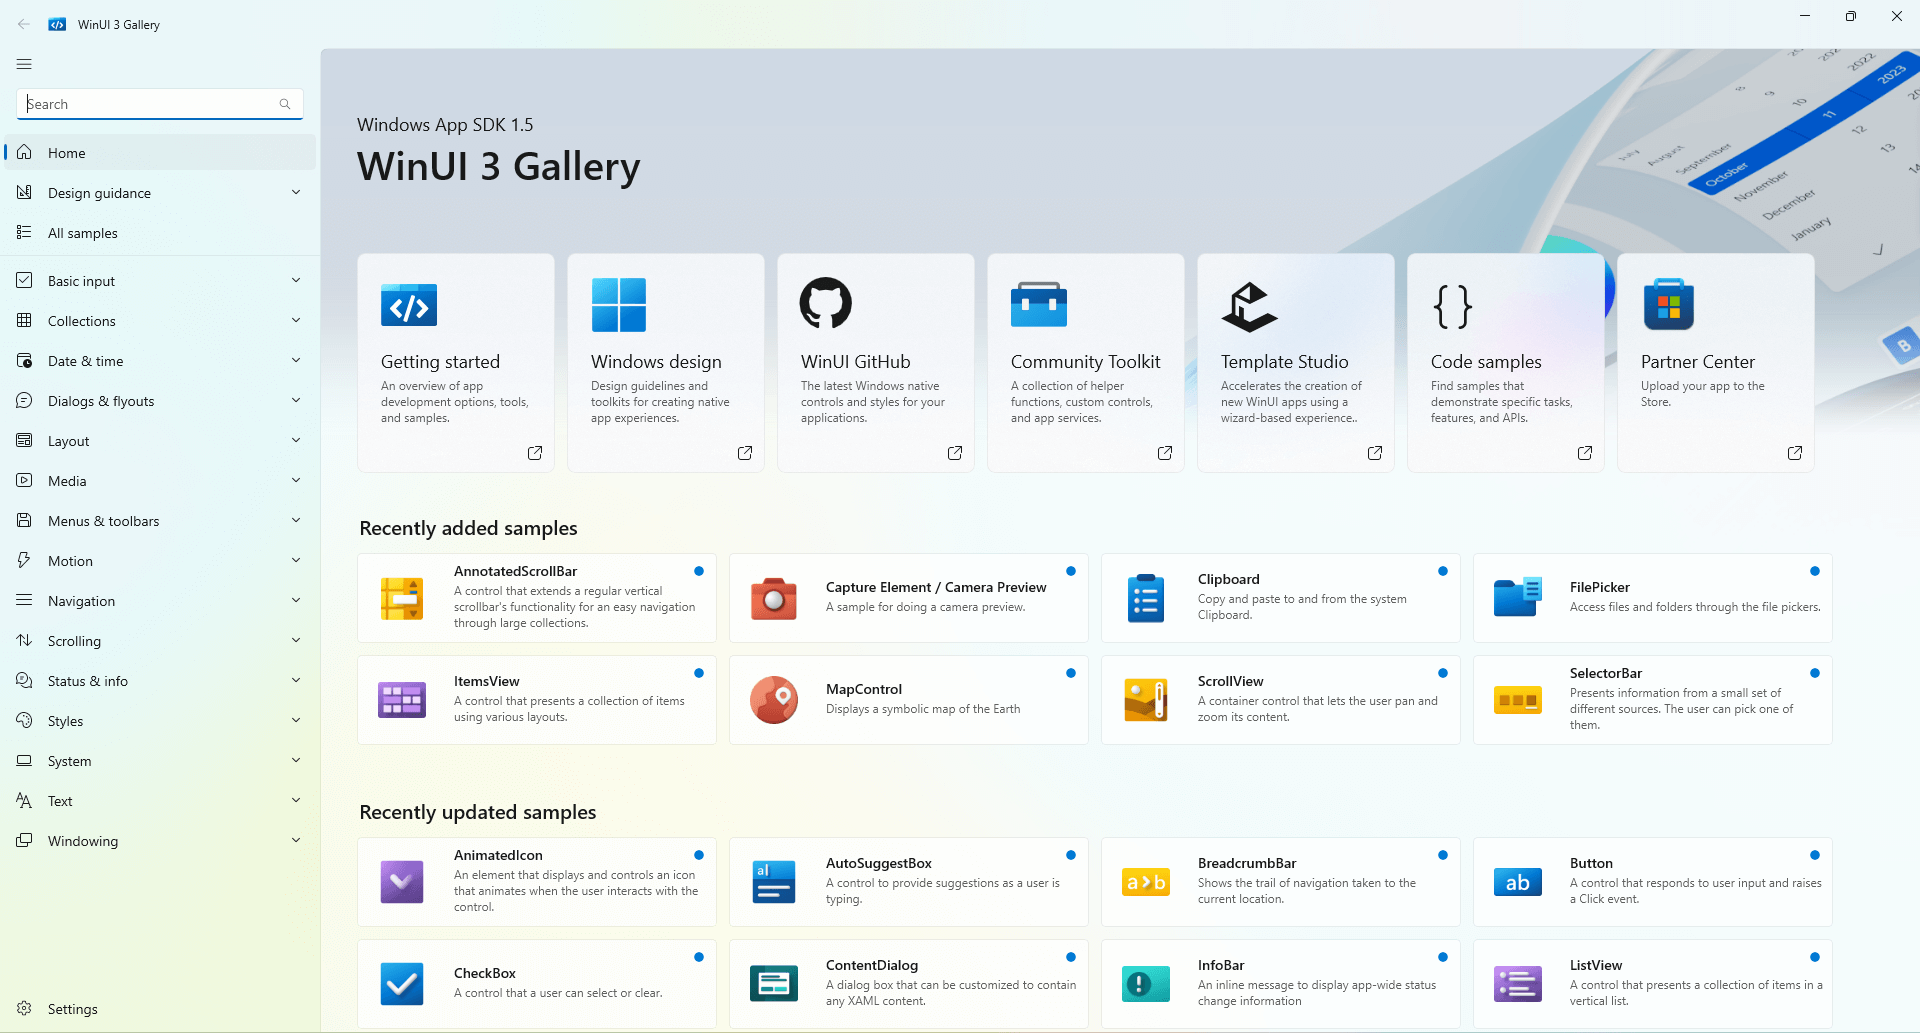Open external link on Getting started tile
The height and width of the screenshot is (1033, 1920).
coord(535,453)
